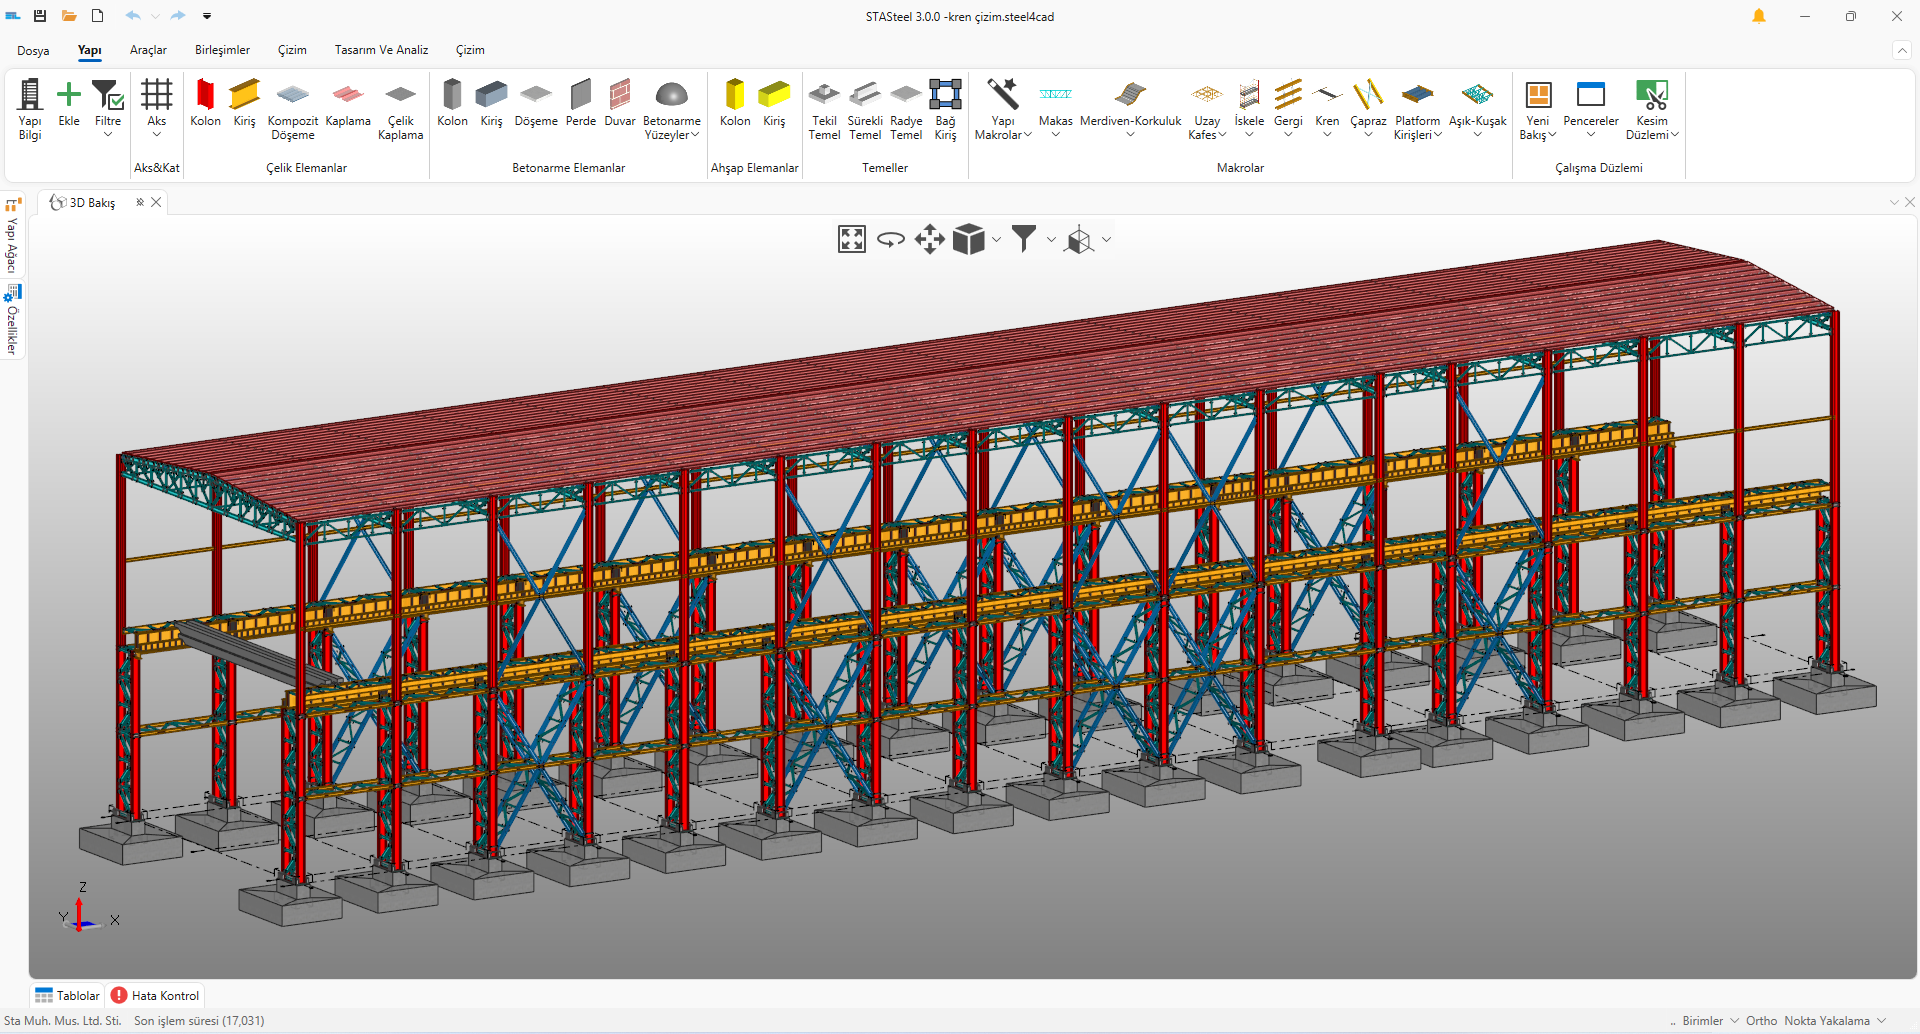Close the 3D Bakış view tab
This screenshot has width=1920, height=1034.
click(156, 202)
